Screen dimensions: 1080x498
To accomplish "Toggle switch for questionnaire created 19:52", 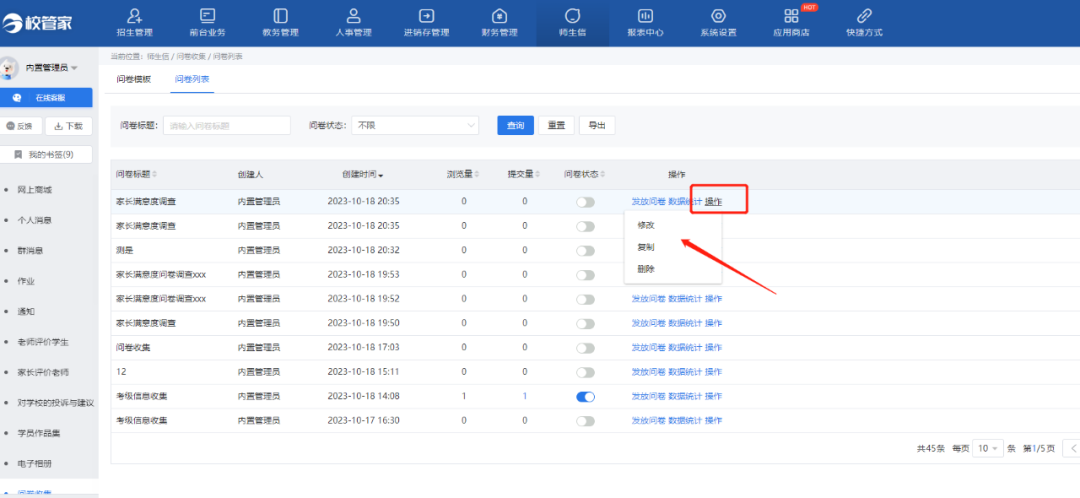I will [x=585, y=299].
